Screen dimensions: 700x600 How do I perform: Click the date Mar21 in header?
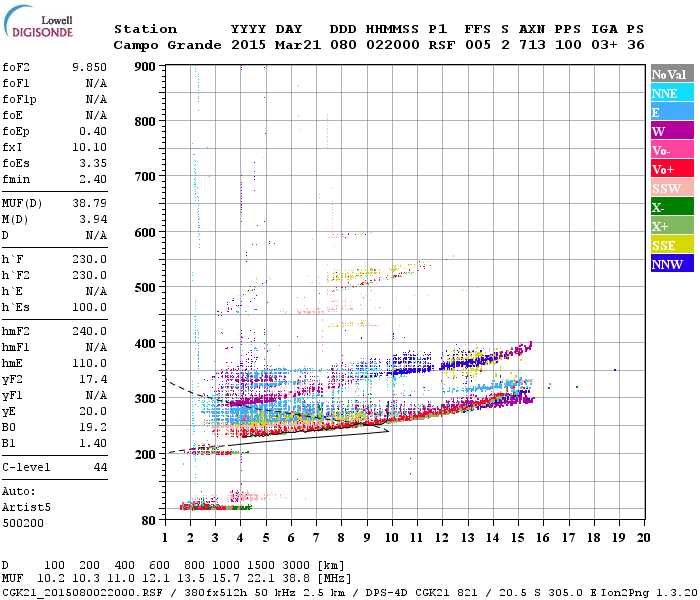tap(298, 45)
